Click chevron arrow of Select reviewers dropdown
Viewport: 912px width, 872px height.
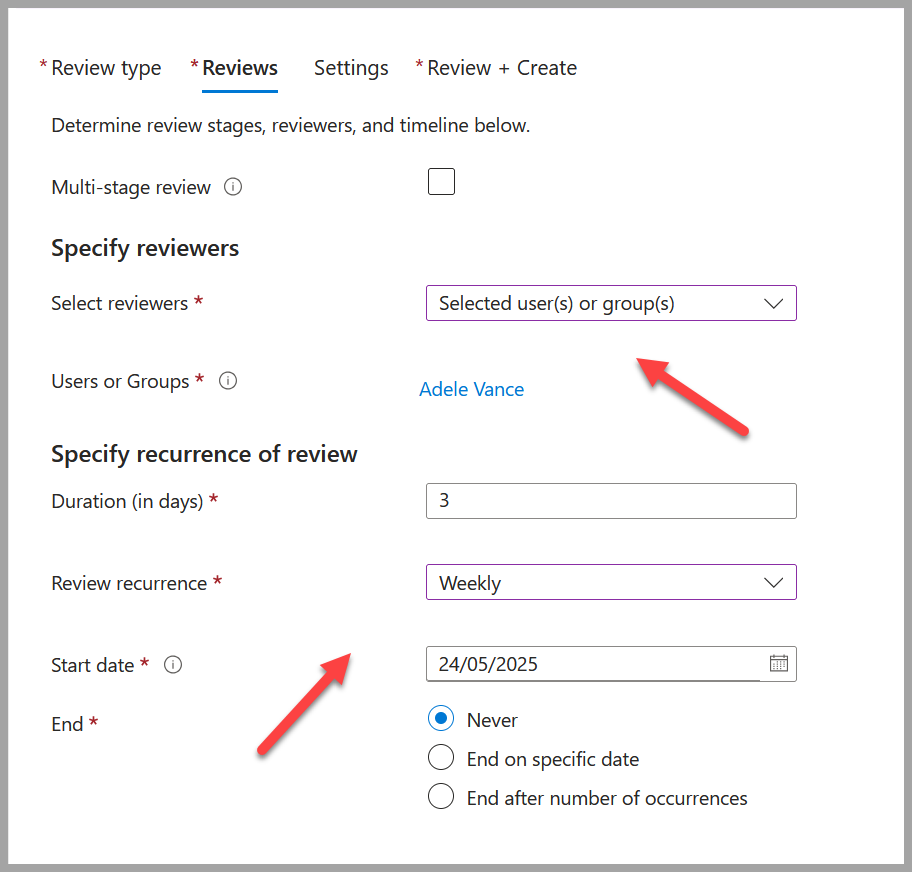(773, 304)
